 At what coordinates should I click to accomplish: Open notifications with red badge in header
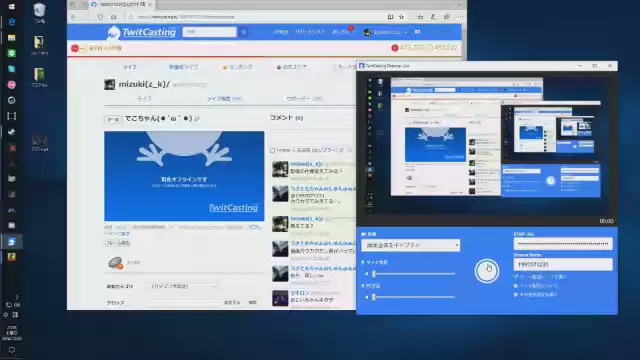tap(342, 32)
